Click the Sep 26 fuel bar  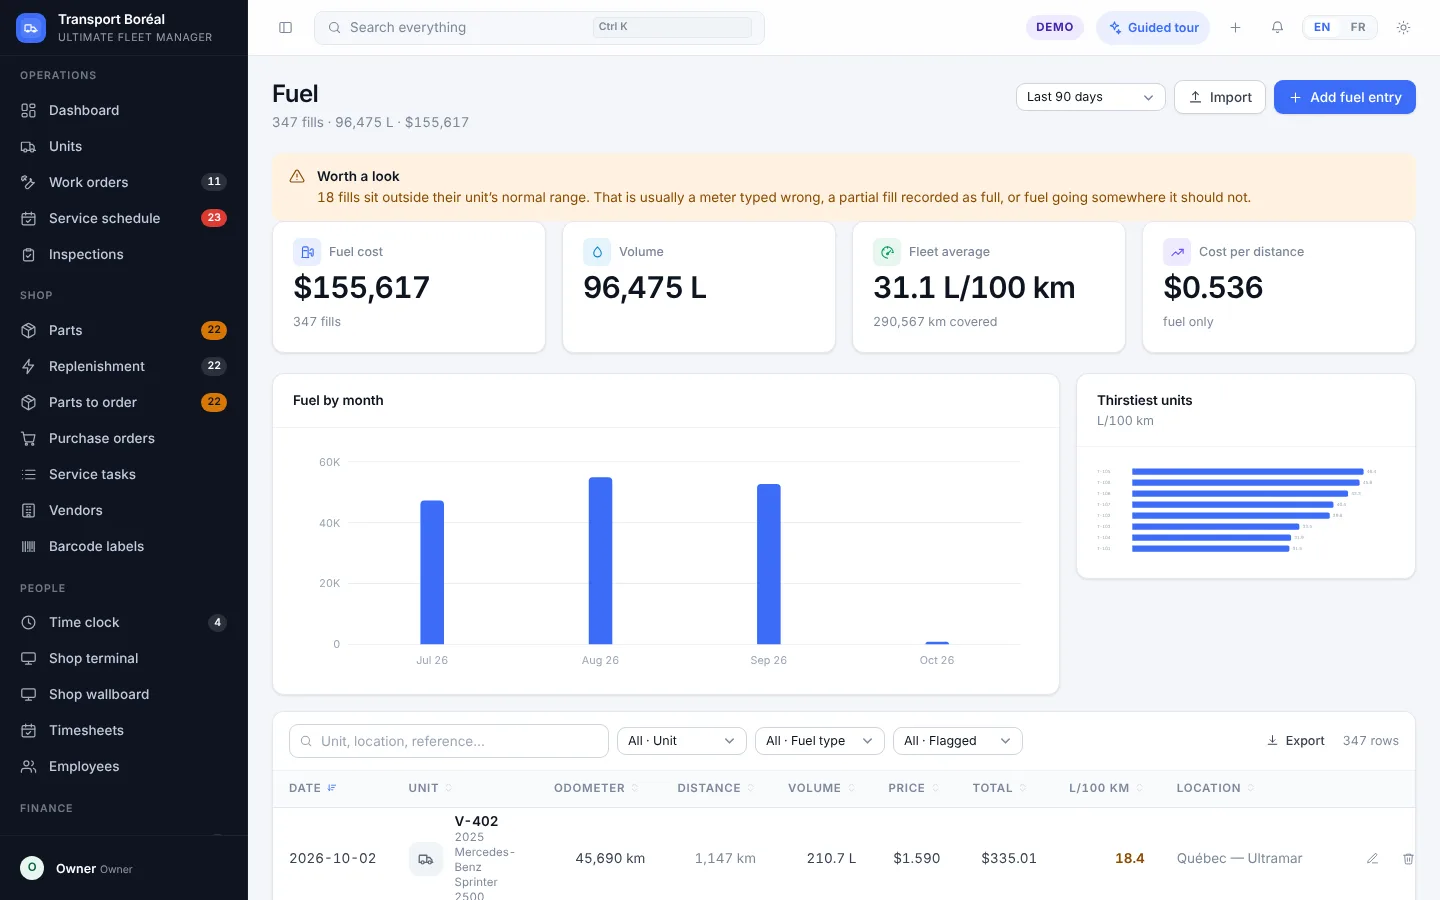coord(769,564)
